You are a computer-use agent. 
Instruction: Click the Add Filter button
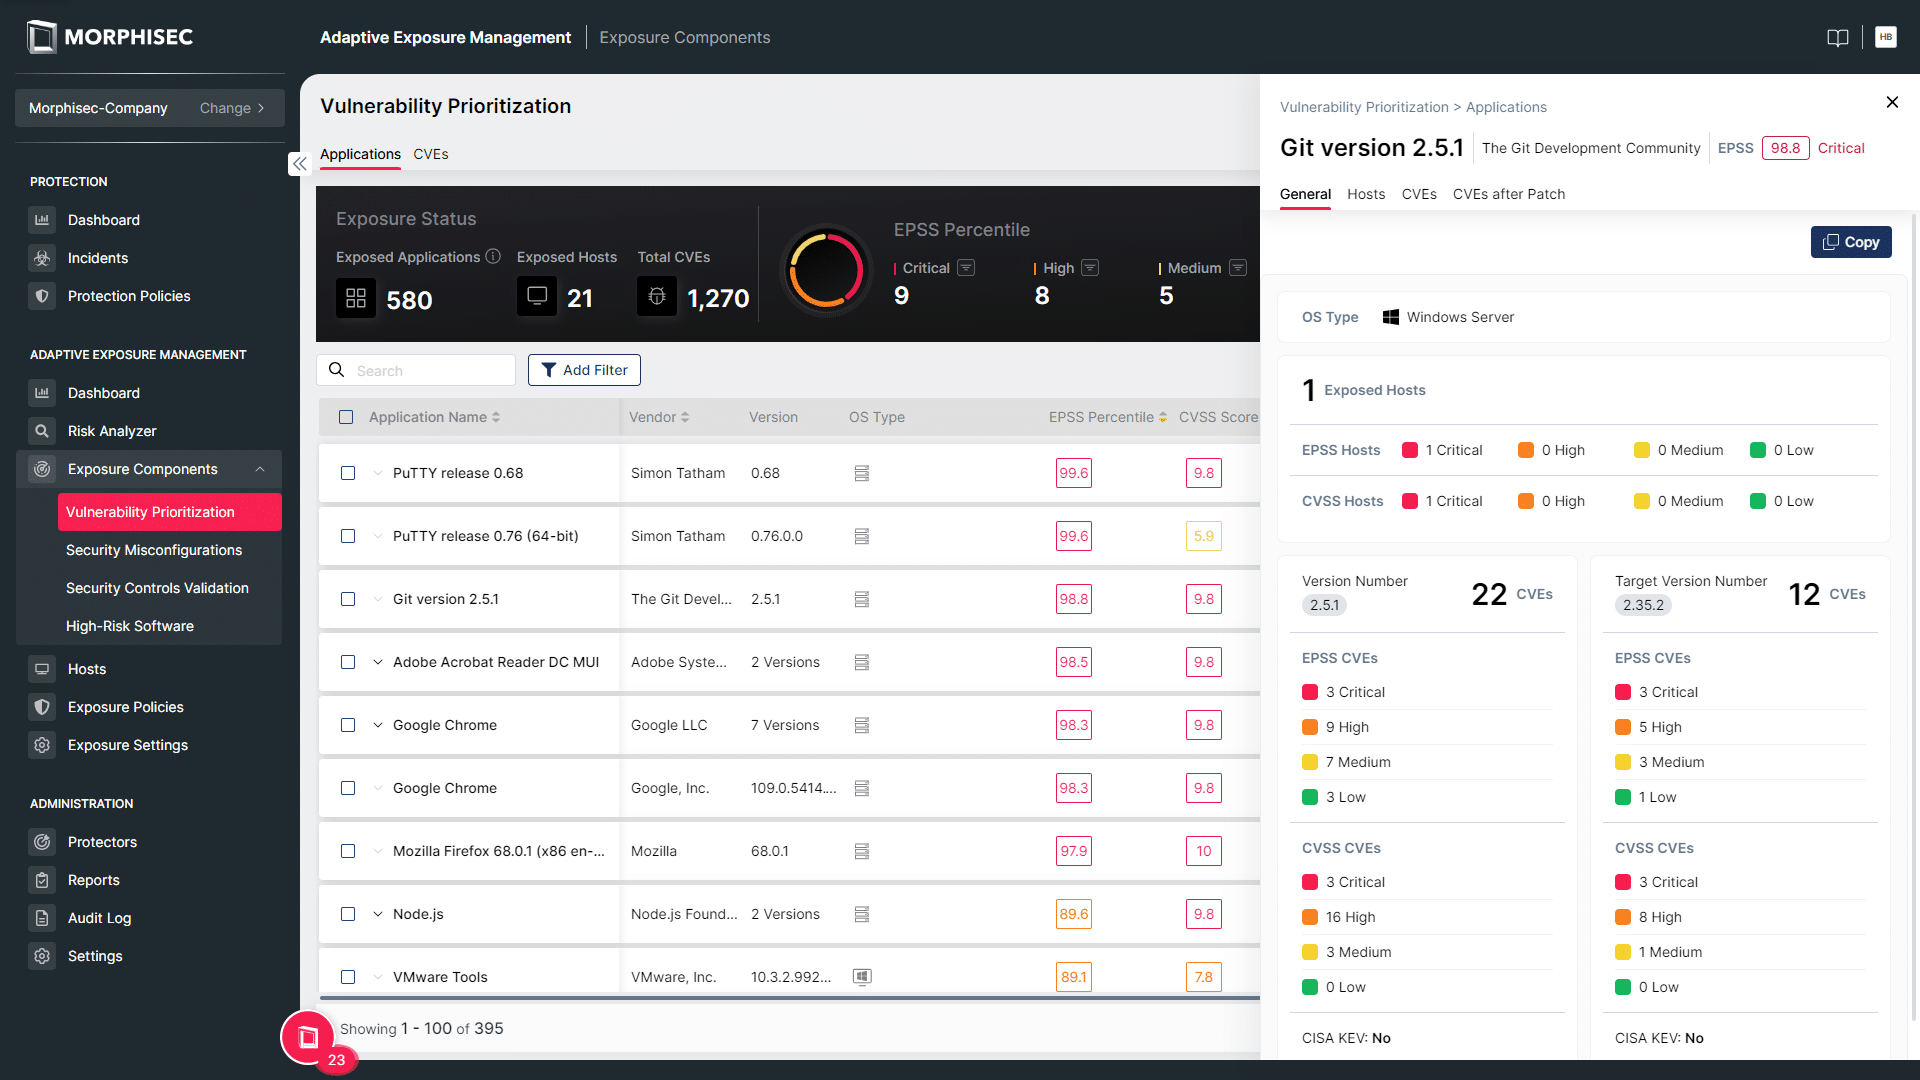coord(585,370)
